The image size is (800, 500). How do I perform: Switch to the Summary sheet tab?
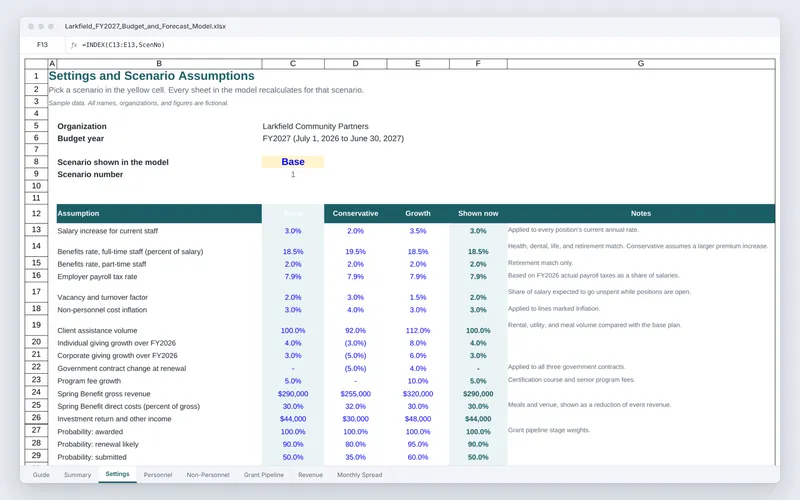(x=78, y=474)
